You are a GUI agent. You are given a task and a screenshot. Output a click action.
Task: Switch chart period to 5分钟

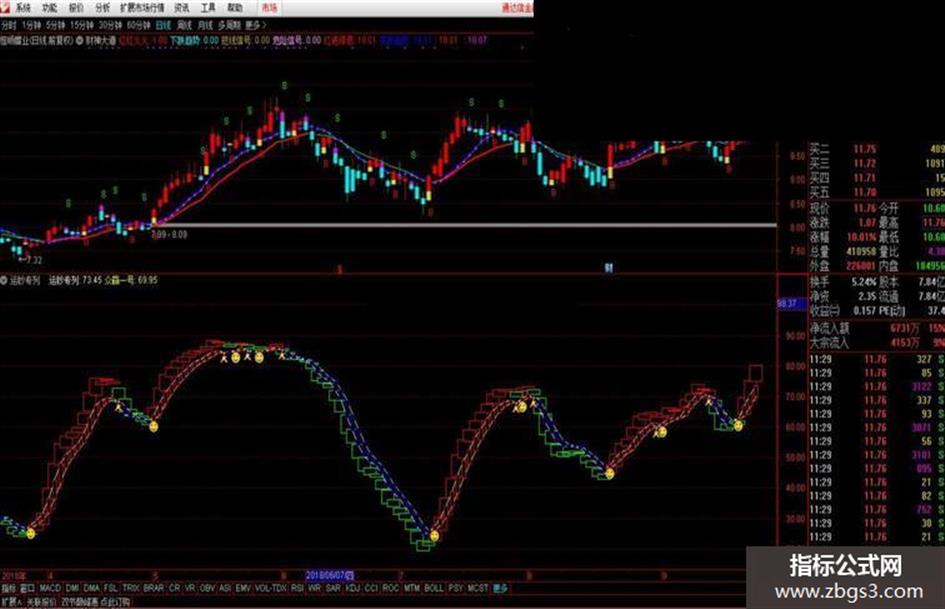[x=55, y=25]
